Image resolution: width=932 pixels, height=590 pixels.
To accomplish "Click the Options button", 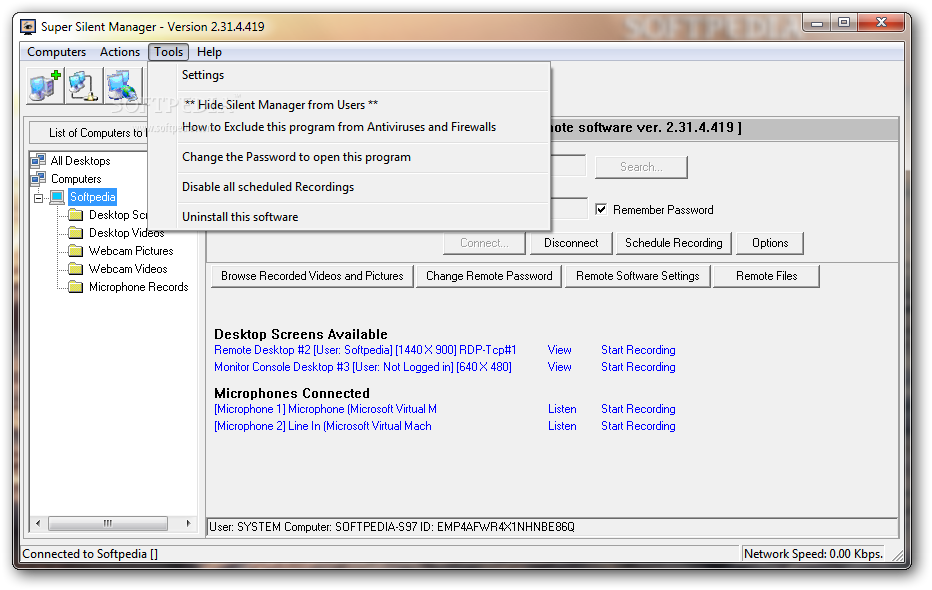I will coord(770,243).
